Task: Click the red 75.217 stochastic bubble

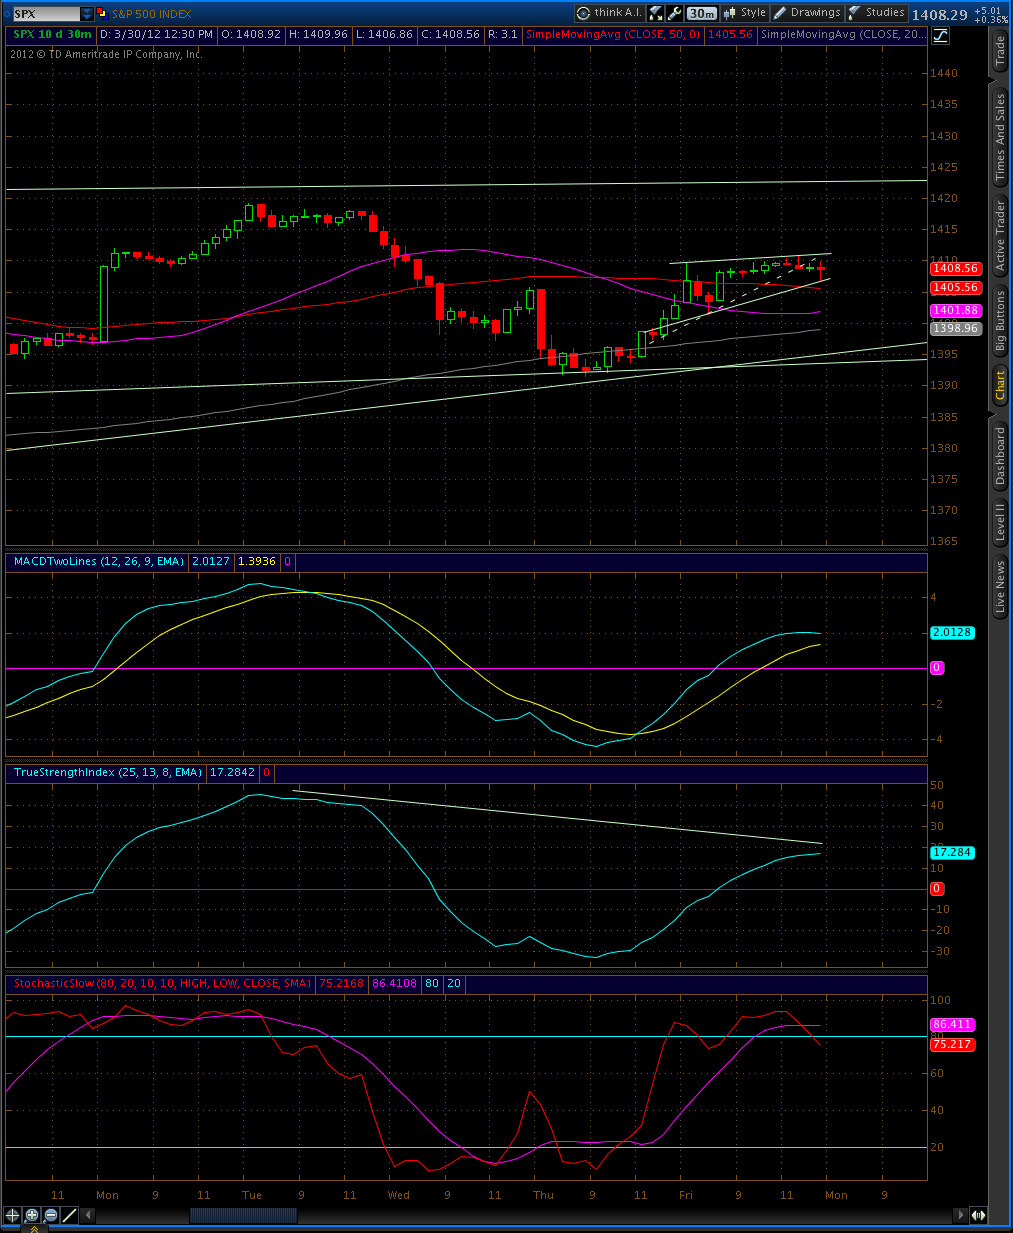Action: tap(952, 1044)
